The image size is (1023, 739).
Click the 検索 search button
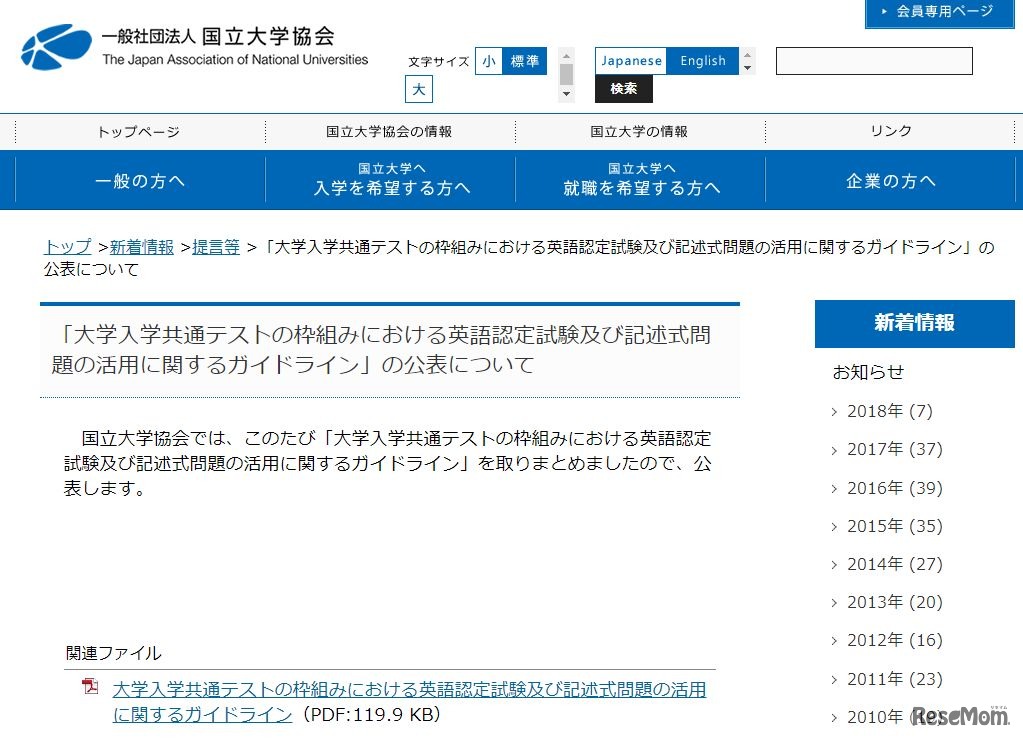pyautogui.click(x=624, y=89)
